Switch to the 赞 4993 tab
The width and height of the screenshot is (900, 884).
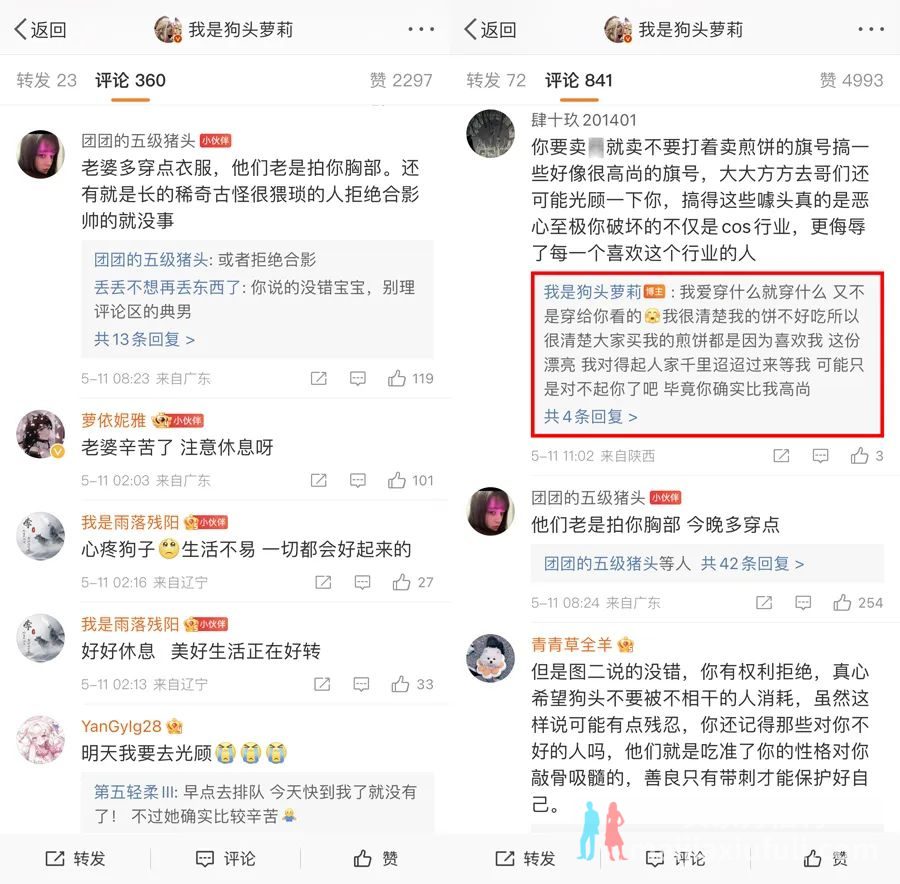point(851,80)
